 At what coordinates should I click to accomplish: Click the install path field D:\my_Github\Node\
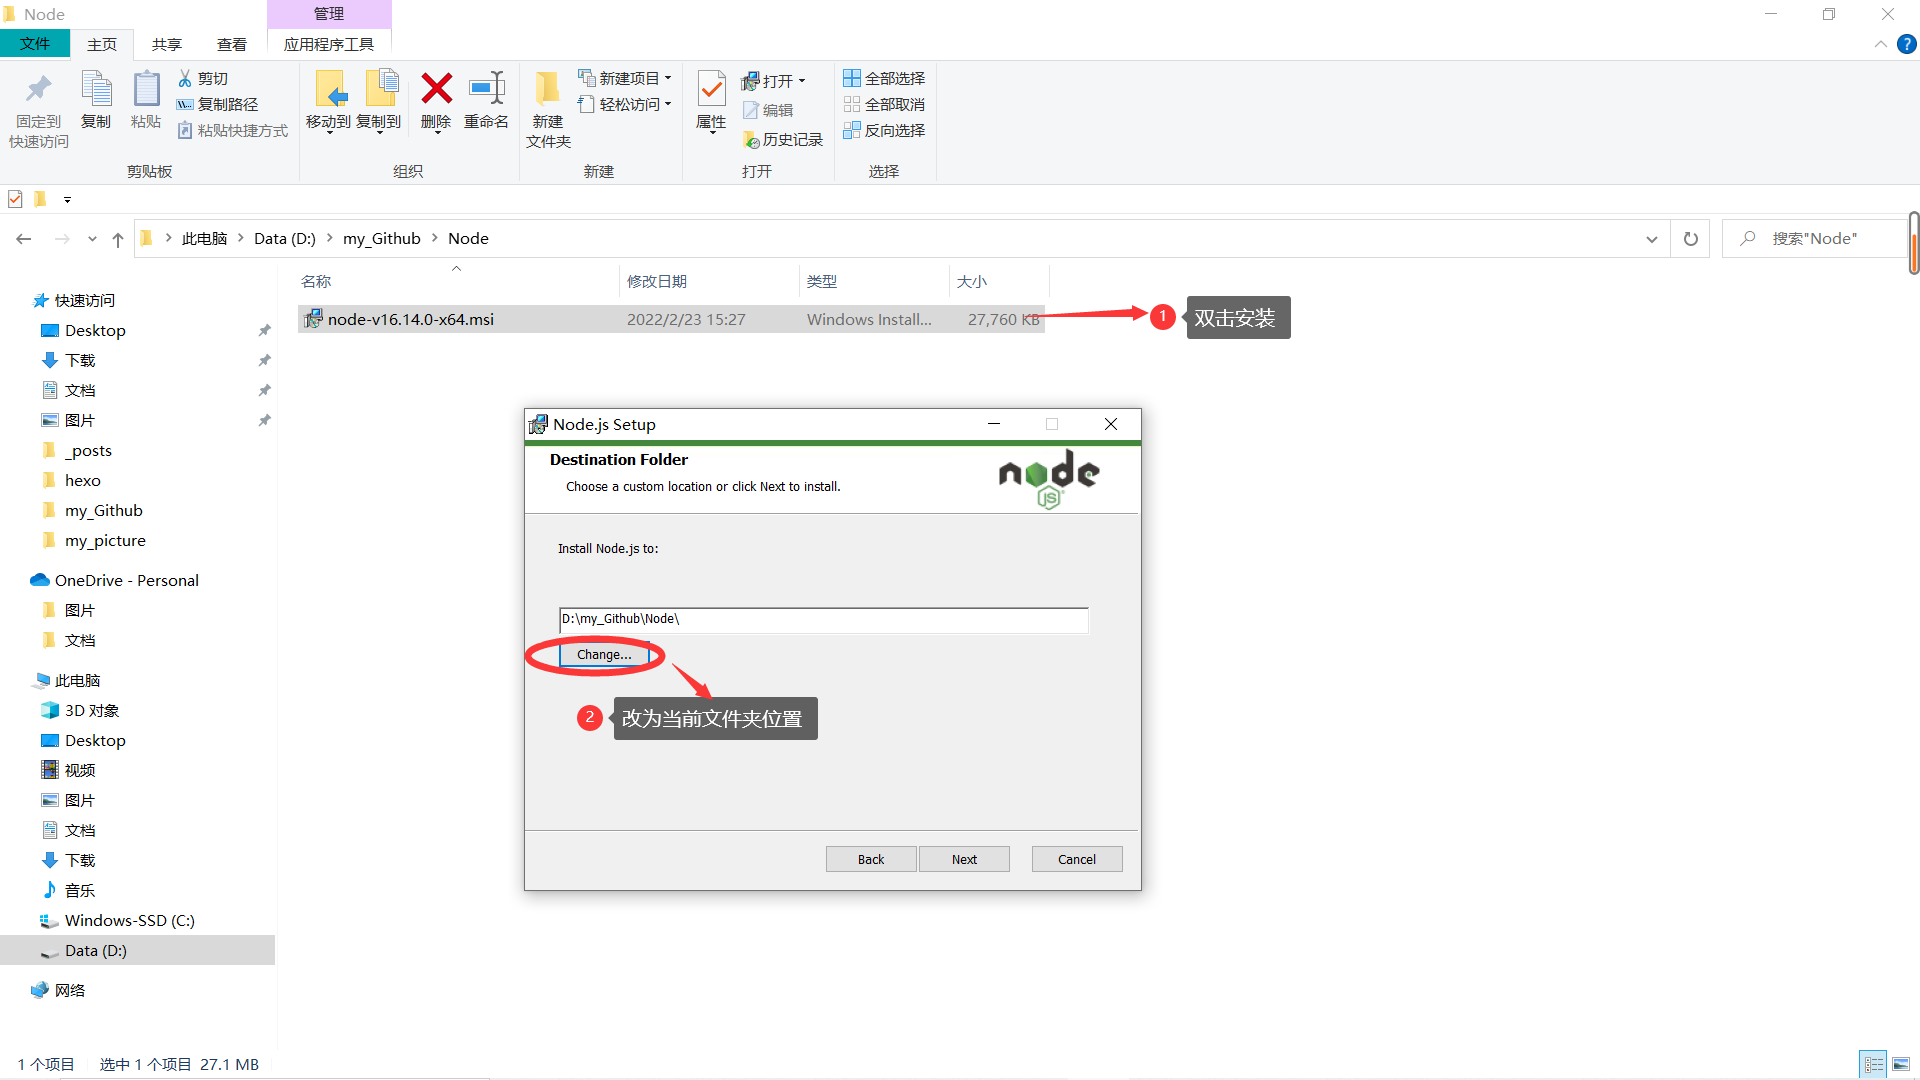[x=824, y=619]
